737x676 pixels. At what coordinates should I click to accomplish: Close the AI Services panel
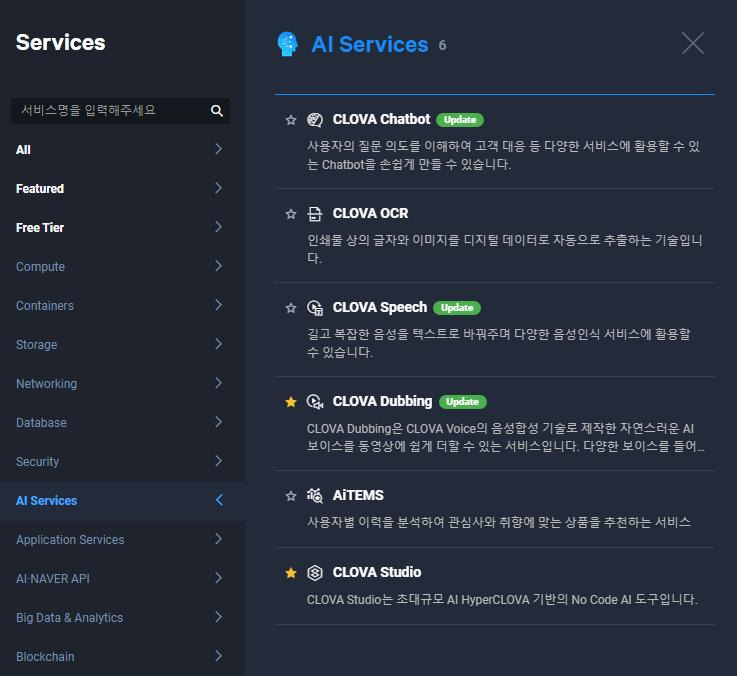click(x=693, y=43)
